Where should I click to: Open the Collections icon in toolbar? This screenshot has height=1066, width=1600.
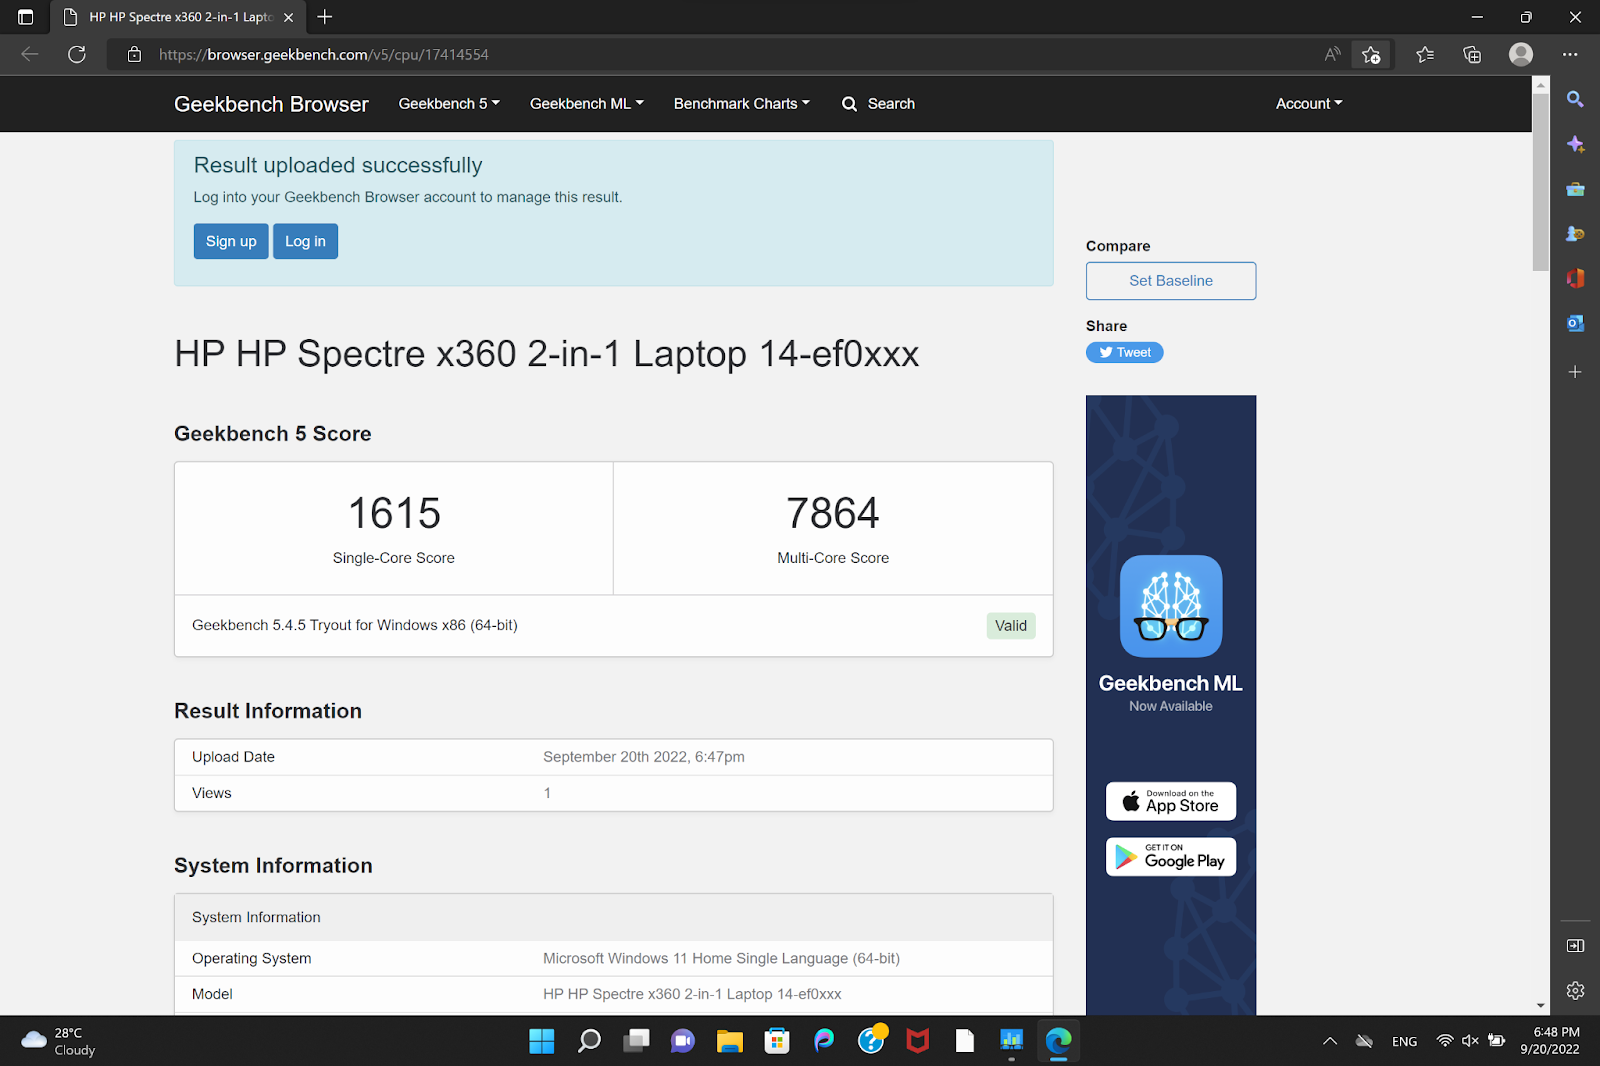click(1472, 54)
